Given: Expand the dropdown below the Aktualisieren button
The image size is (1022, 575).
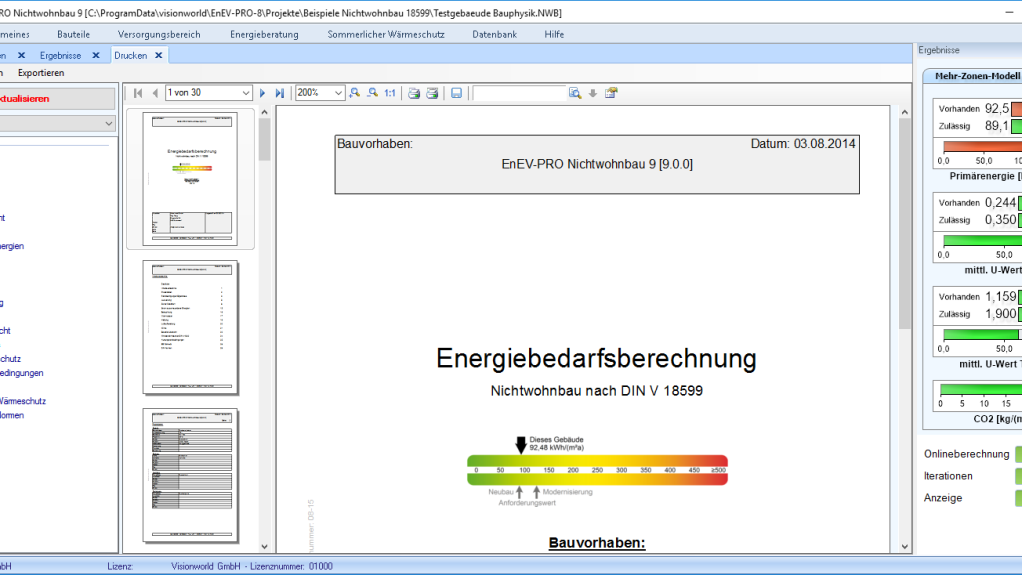Looking at the screenshot, I should click(x=108, y=123).
